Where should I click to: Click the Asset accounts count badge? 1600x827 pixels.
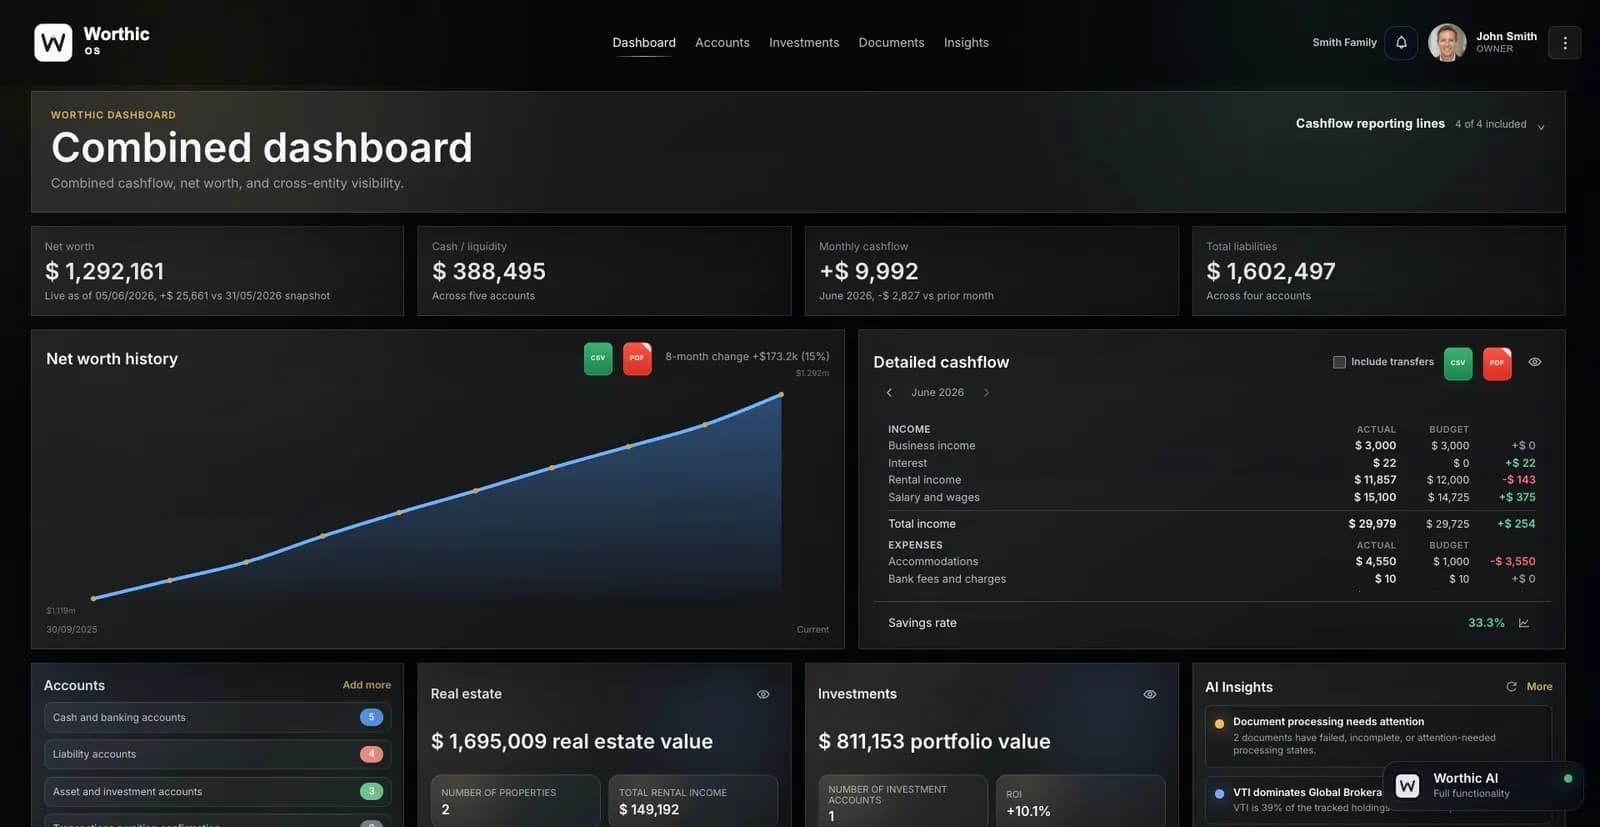pos(371,791)
